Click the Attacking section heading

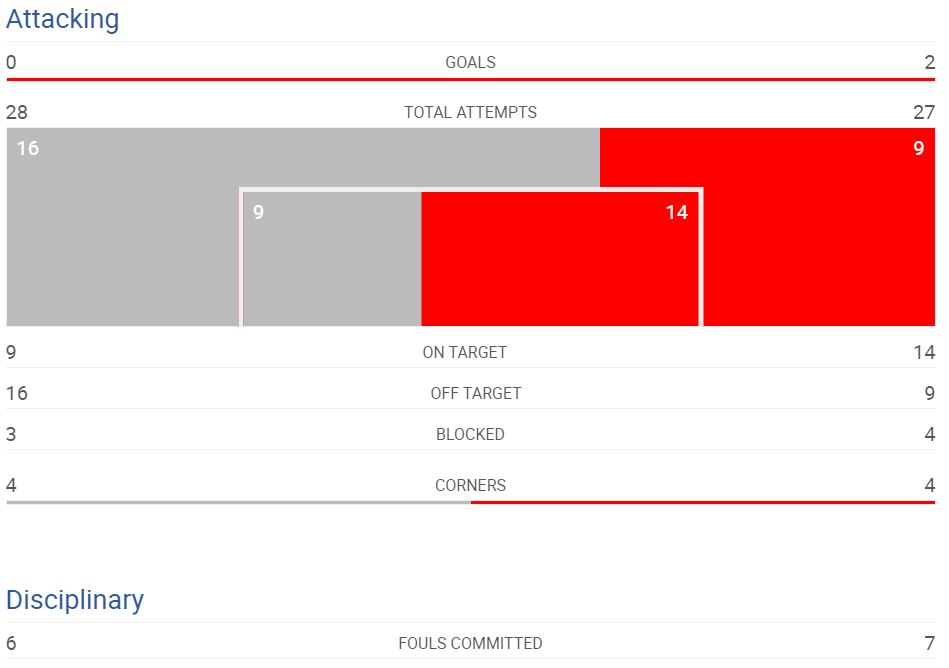click(62, 19)
